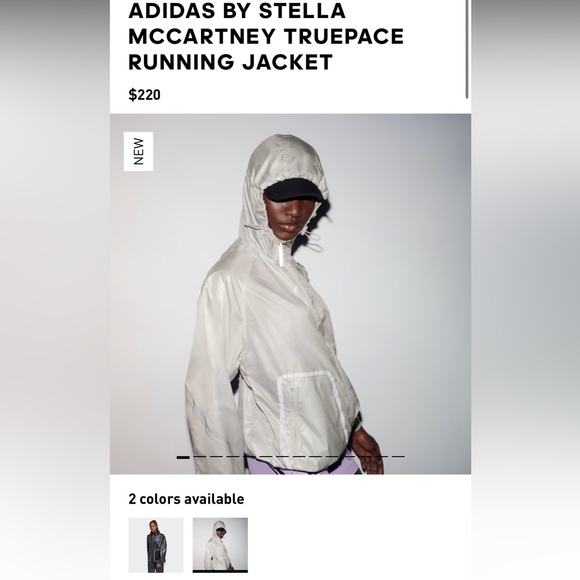Go to the fifth carousel image dash
This screenshot has width=580, height=580.
pos(249,456)
